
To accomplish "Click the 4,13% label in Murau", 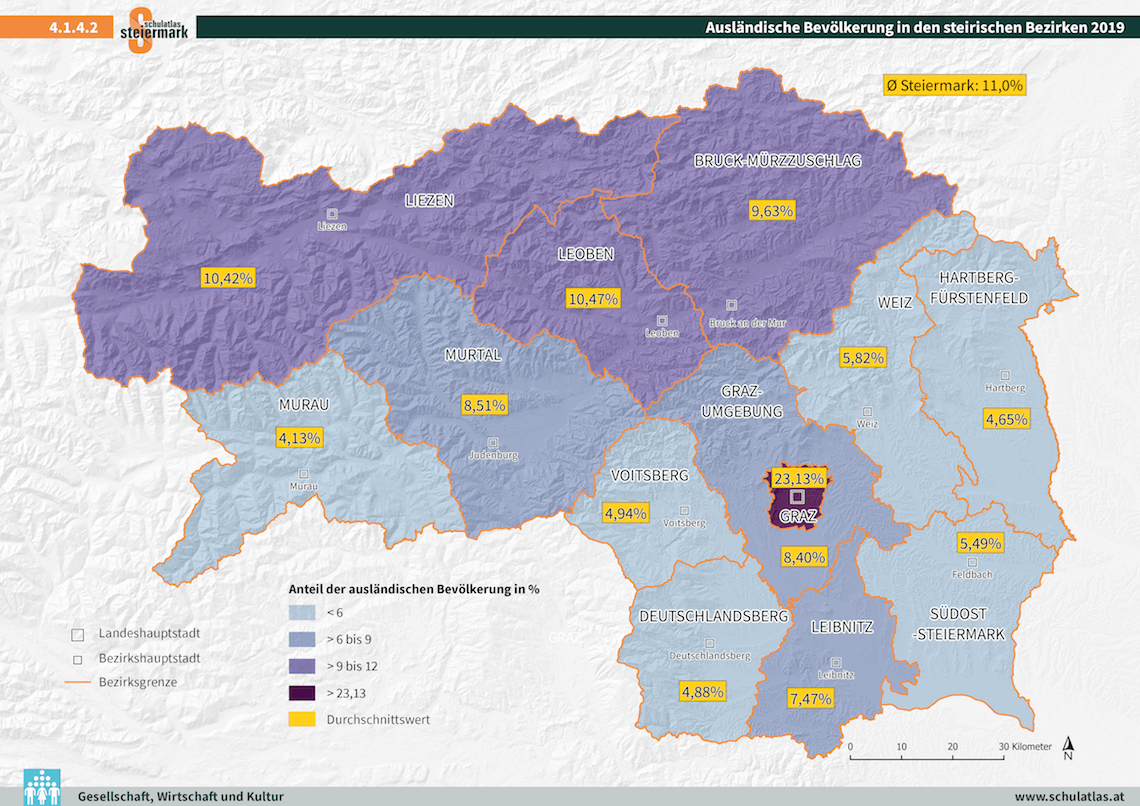I will (x=300, y=437).
